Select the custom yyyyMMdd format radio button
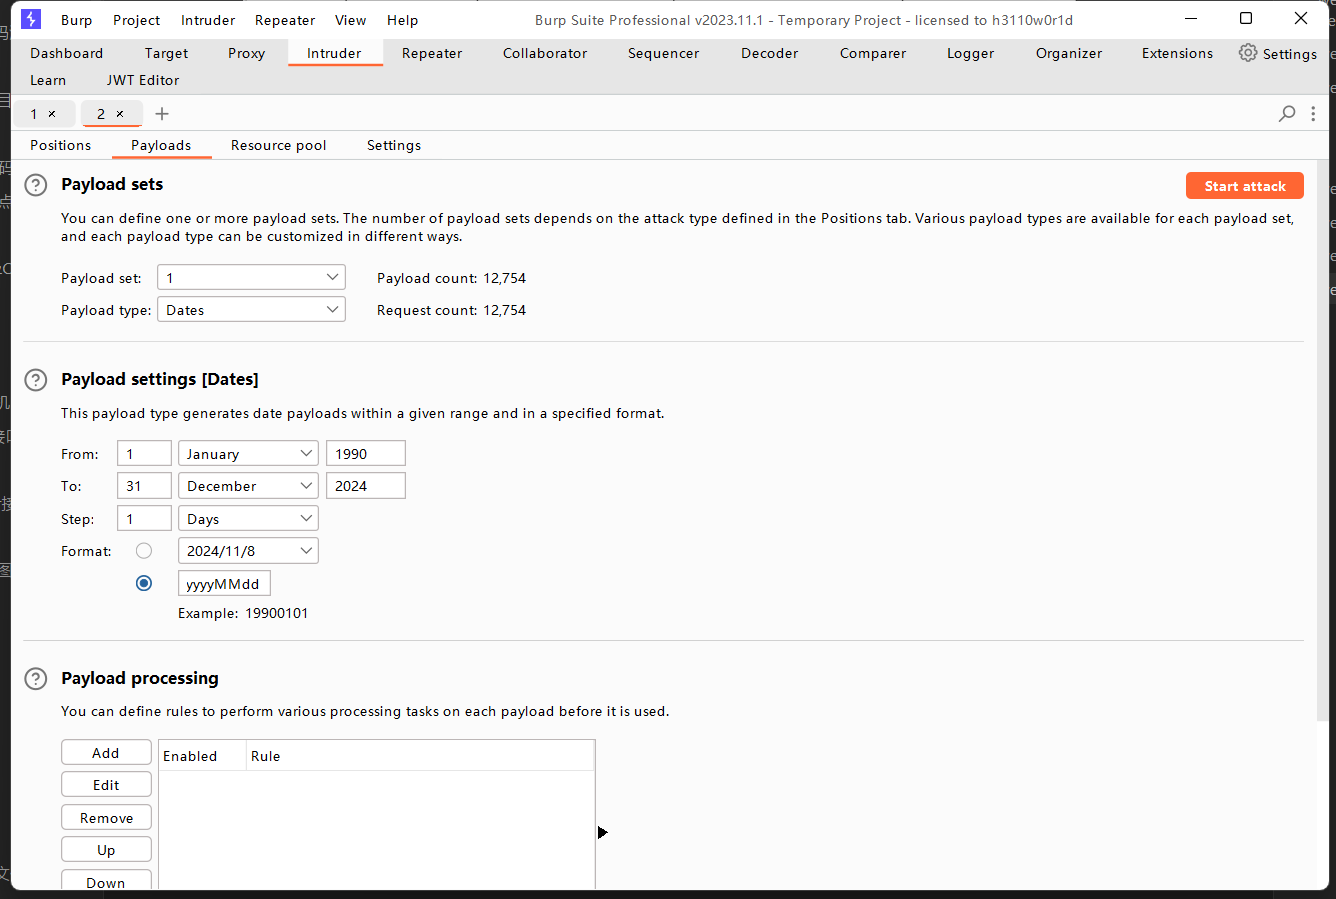This screenshot has height=899, width=1336. (x=144, y=583)
